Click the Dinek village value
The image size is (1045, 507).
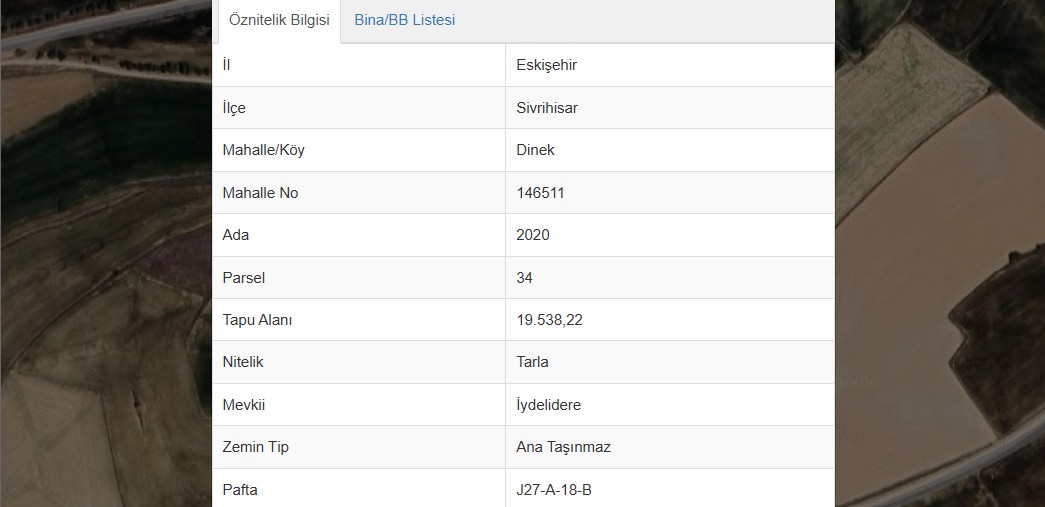tap(535, 150)
